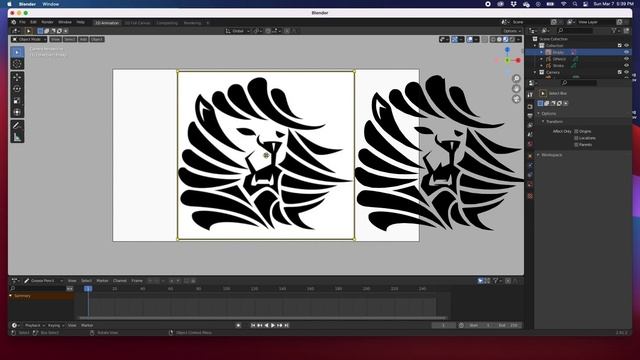
Task: Click the Summary channel row in the dopesheet
Action: [41, 296]
